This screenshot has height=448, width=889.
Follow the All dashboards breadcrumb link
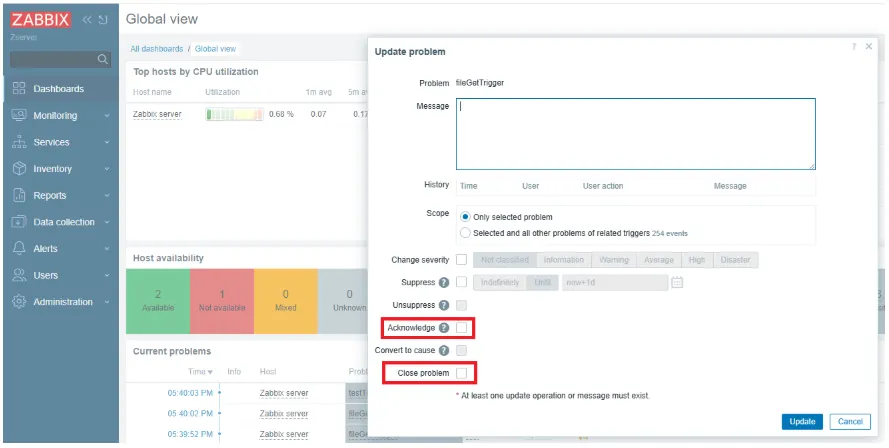pos(156,49)
